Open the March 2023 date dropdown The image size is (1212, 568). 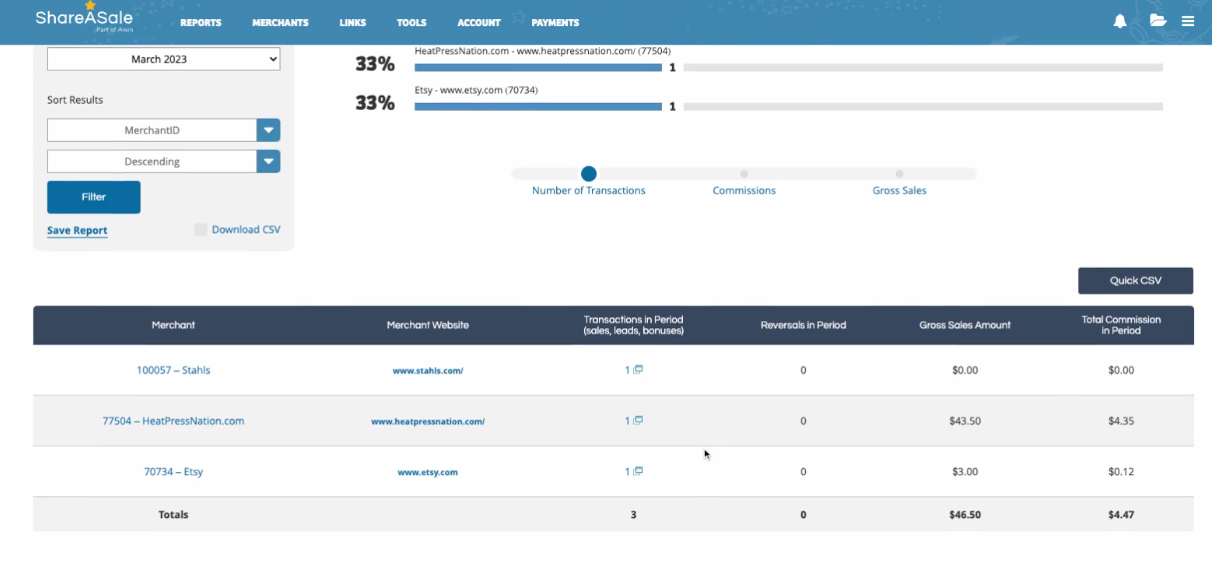164,59
